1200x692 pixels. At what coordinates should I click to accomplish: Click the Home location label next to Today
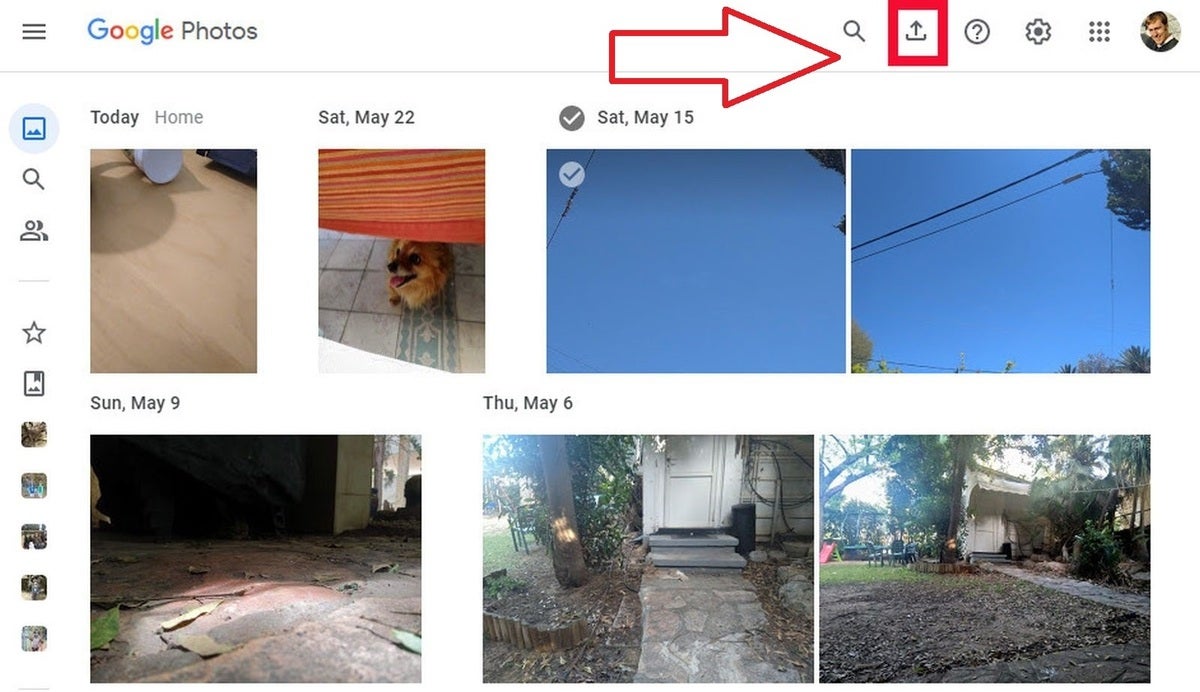coord(179,117)
